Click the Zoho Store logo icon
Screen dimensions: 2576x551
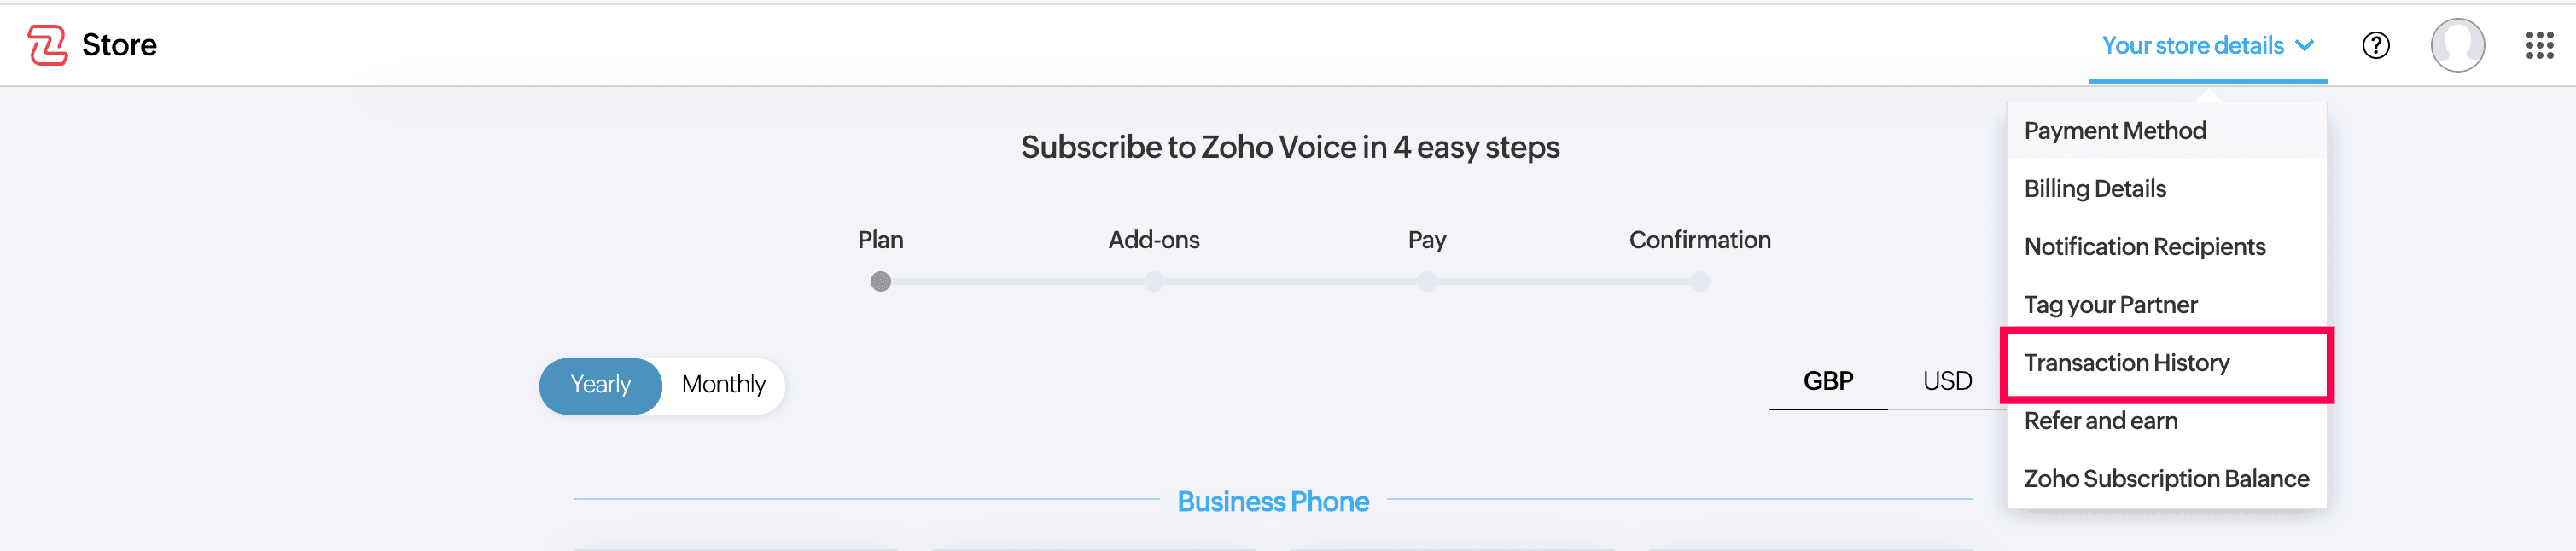47,45
